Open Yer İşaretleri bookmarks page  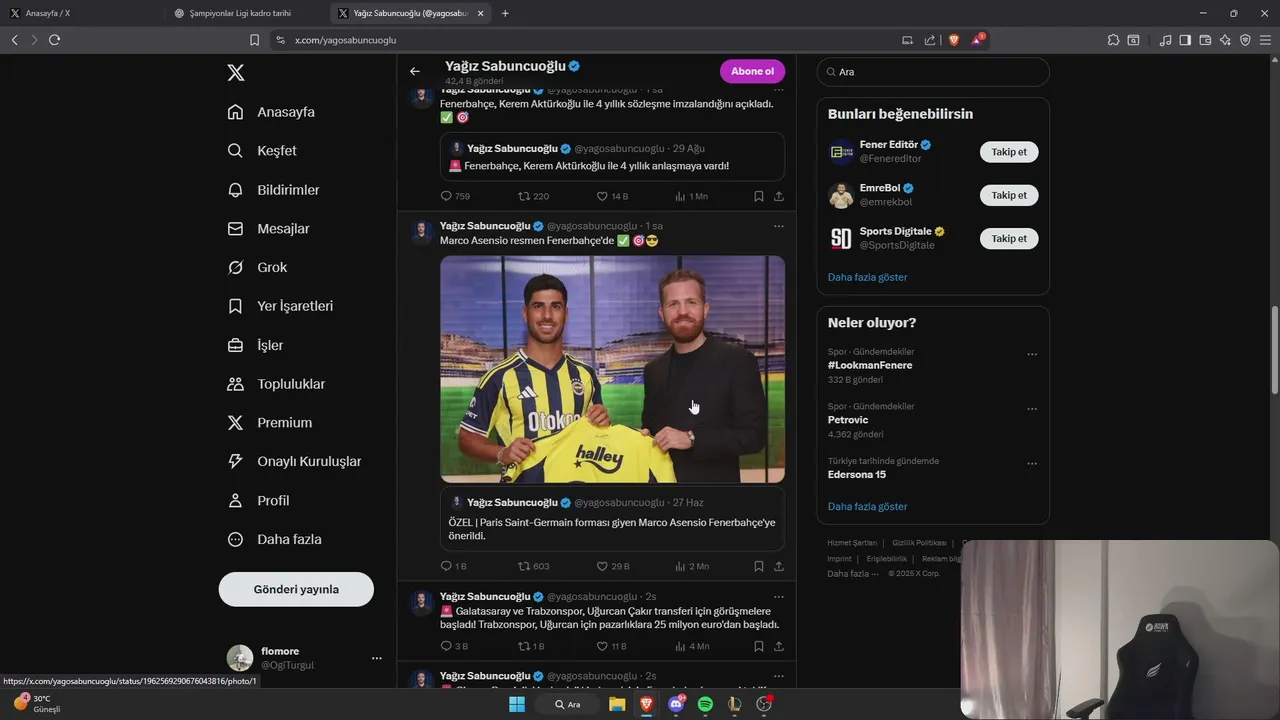(280, 306)
